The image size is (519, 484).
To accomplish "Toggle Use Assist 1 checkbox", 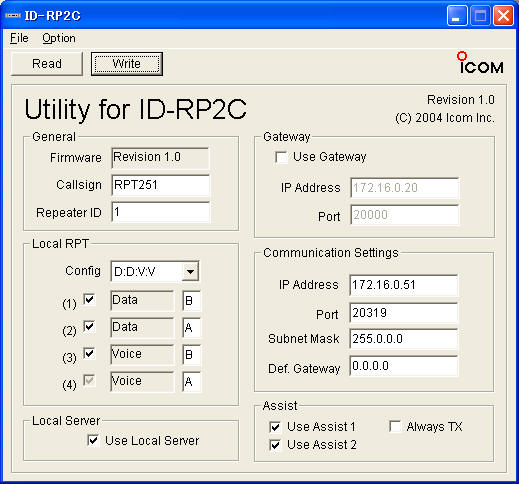I will pyautogui.click(x=275, y=427).
